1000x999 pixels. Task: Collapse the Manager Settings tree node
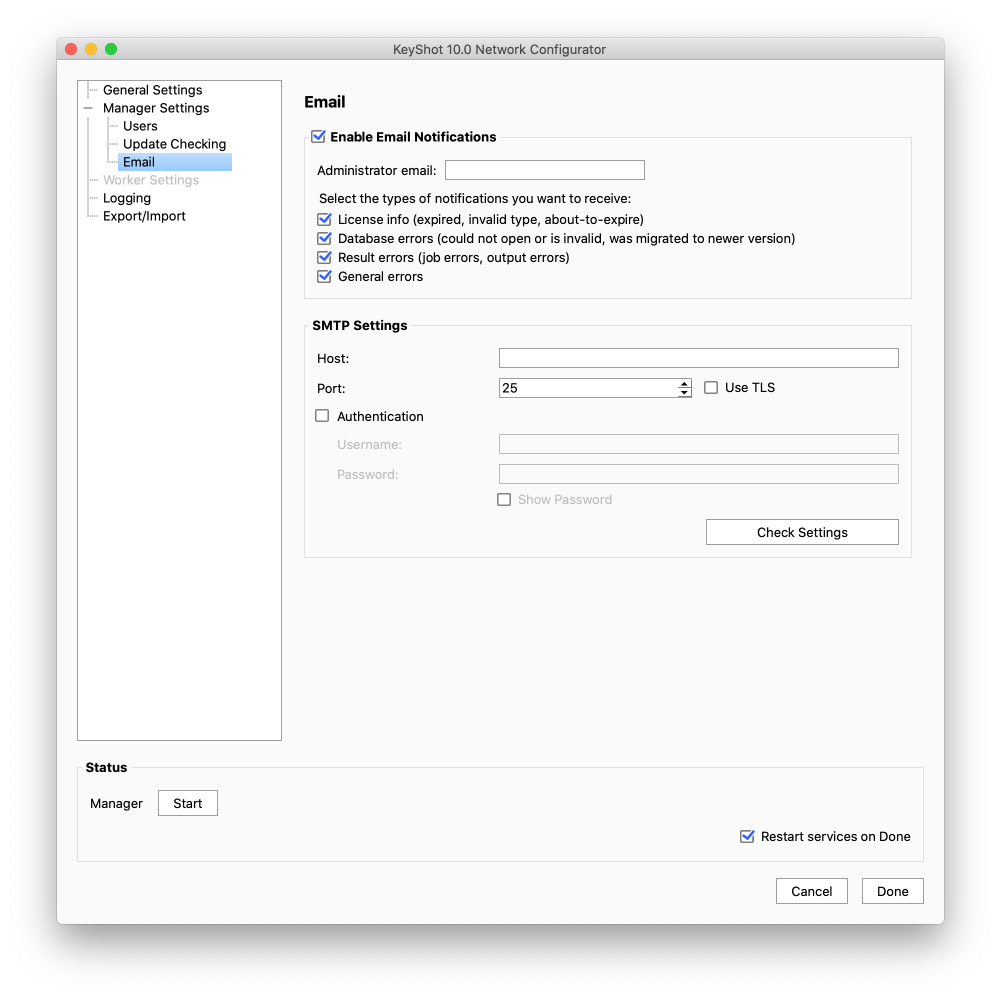[x=88, y=108]
